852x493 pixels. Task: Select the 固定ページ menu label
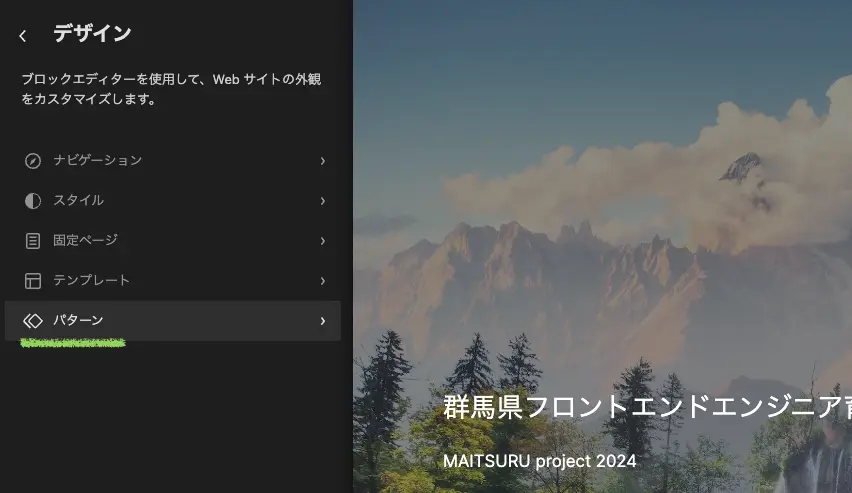tap(85, 240)
